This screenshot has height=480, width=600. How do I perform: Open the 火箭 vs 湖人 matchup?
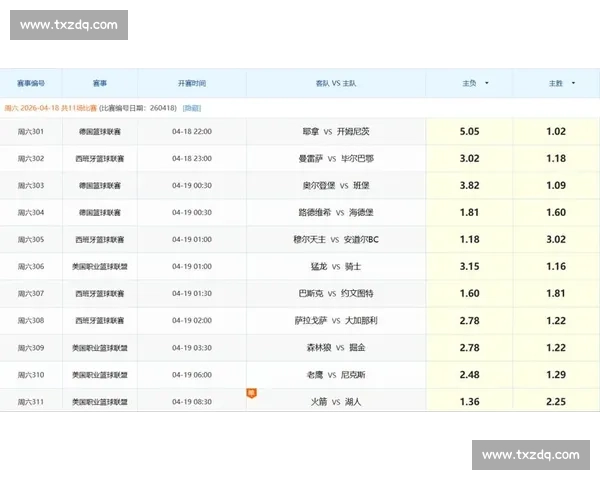tap(336, 402)
